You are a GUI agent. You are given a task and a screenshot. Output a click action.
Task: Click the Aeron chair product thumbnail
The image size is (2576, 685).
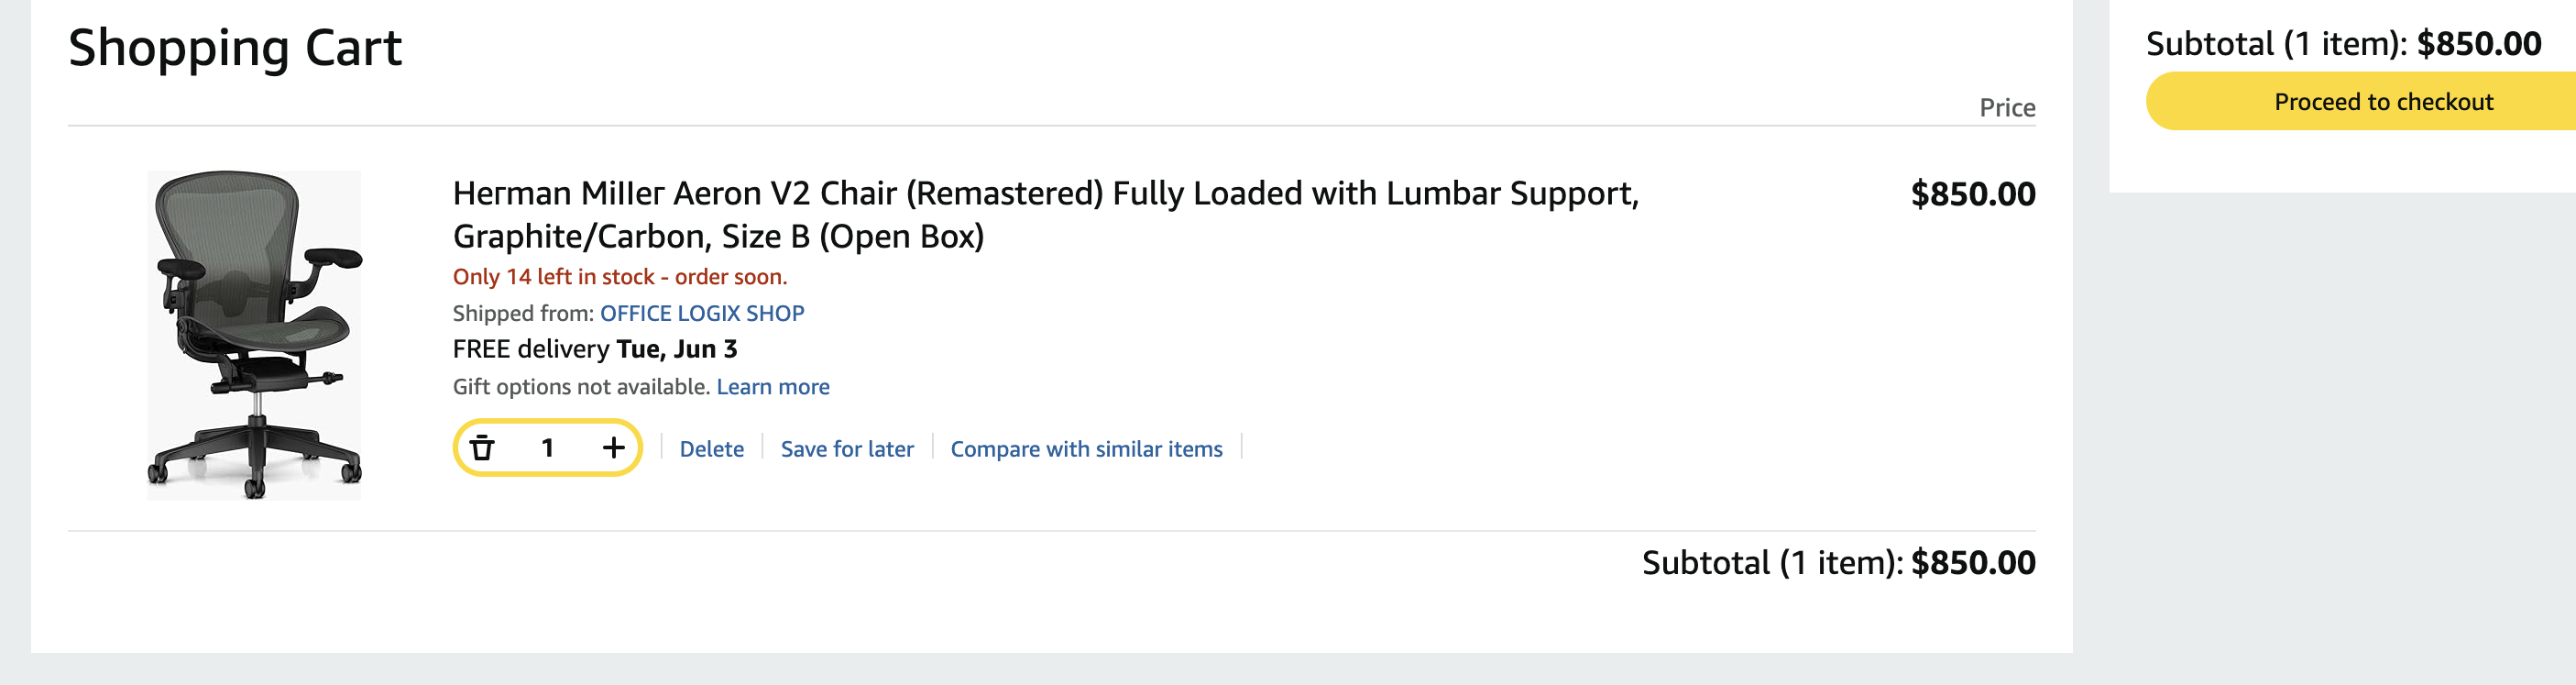coord(254,334)
